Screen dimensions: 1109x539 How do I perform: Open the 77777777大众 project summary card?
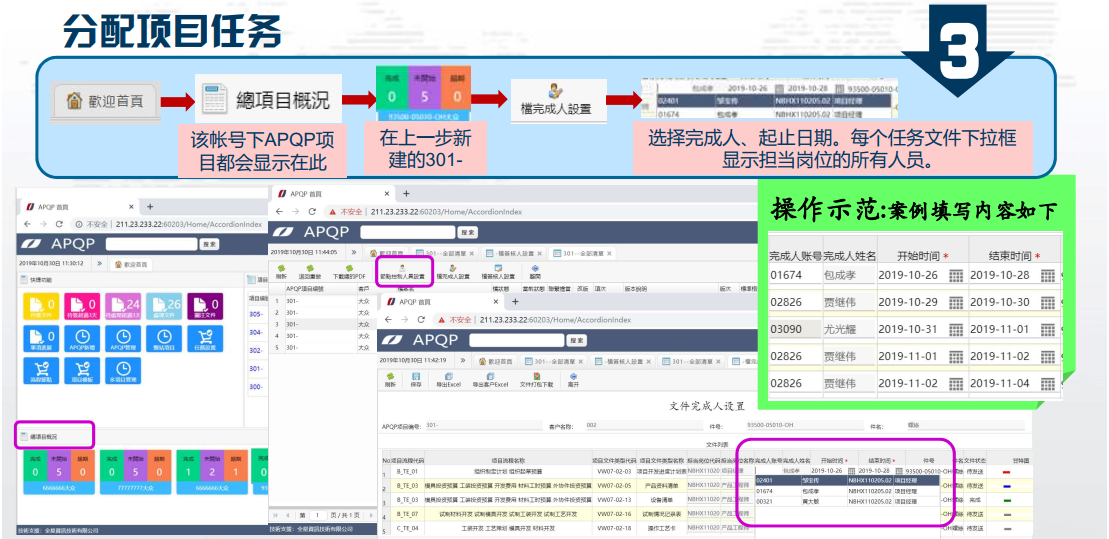(x=134, y=471)
